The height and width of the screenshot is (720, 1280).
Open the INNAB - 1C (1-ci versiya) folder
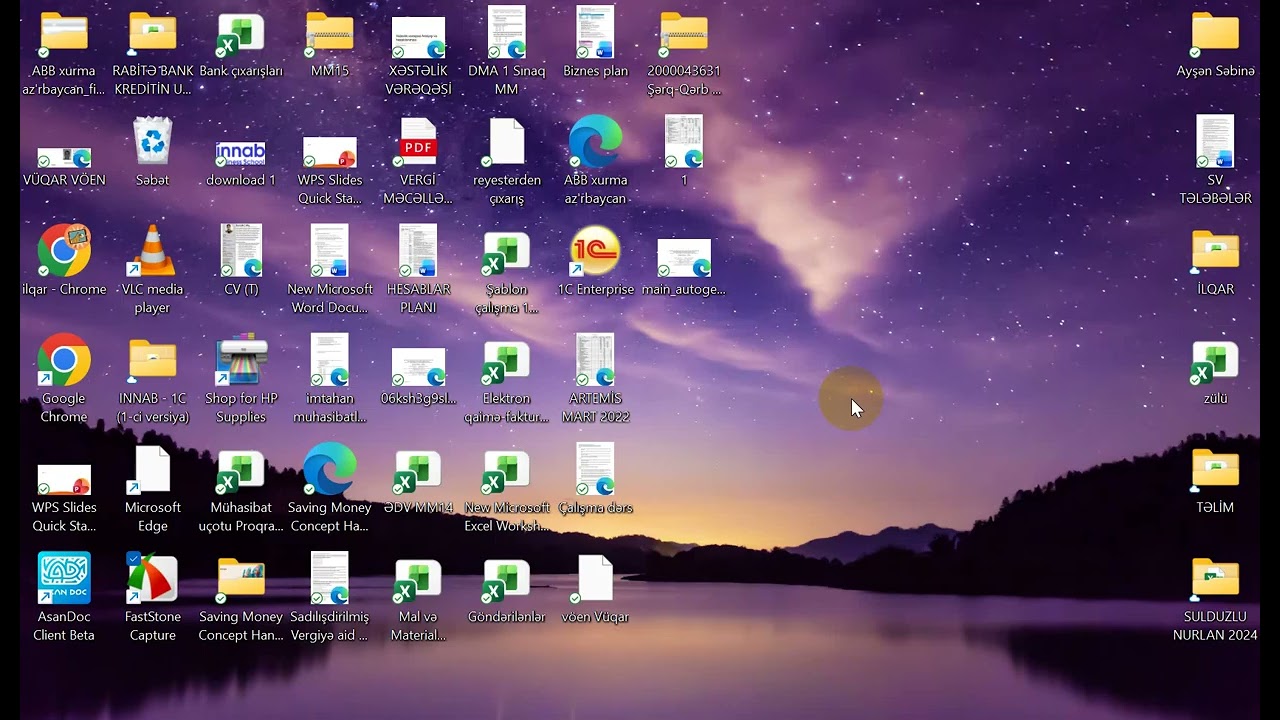153,360
